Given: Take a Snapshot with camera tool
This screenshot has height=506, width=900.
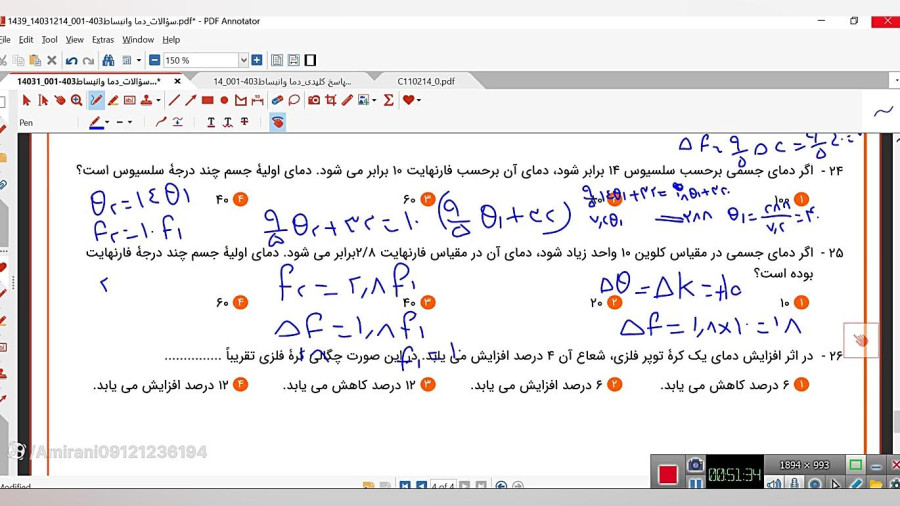Looking at the screenshot, I should (x=314, y=100).
